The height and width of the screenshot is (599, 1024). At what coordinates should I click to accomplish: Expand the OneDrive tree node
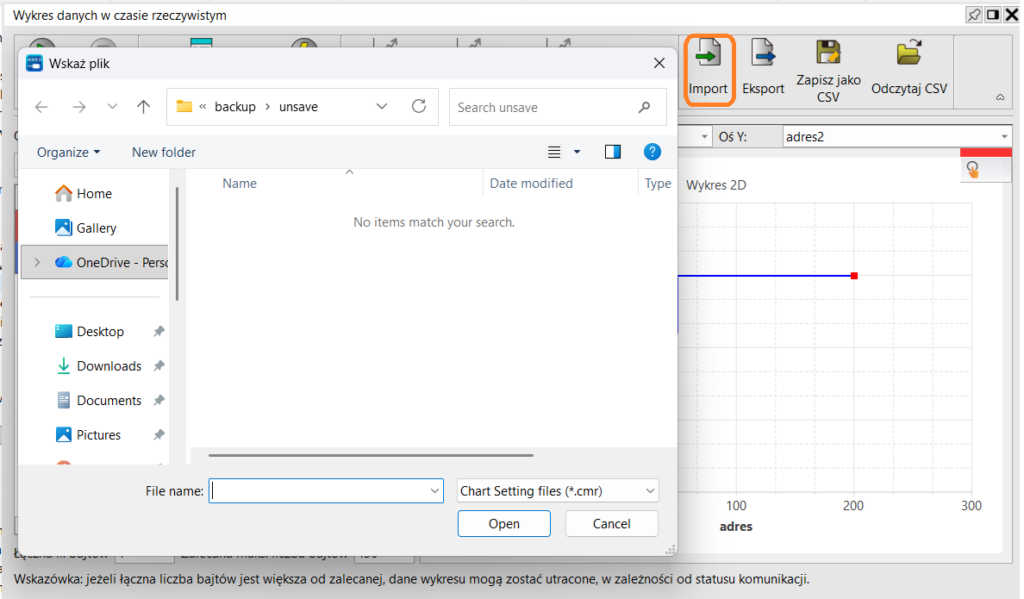click(x=37, y=262)
